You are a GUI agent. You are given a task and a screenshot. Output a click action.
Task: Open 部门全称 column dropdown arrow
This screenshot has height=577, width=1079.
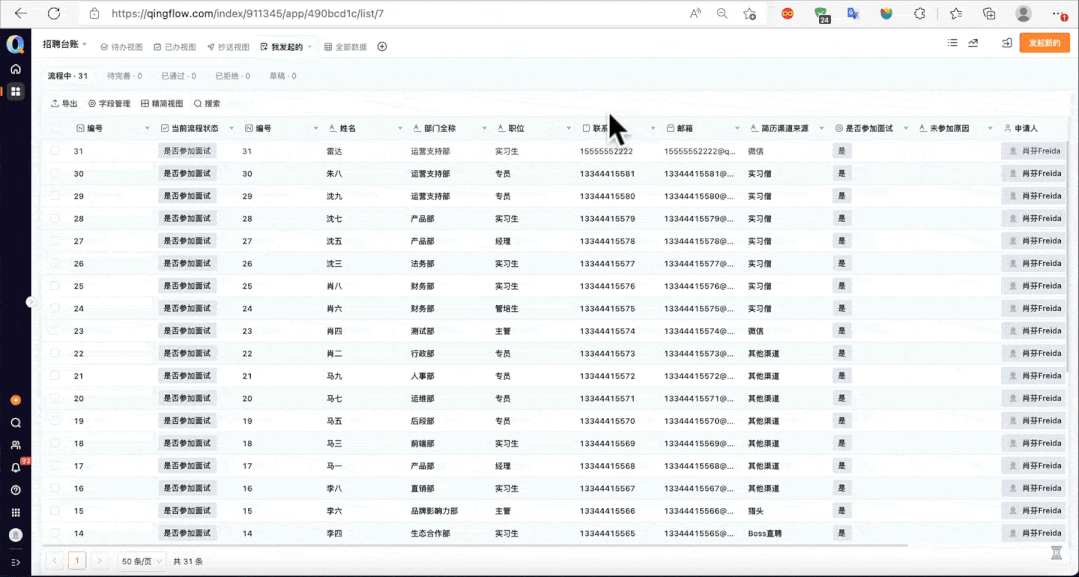click(x=484, y=129)
